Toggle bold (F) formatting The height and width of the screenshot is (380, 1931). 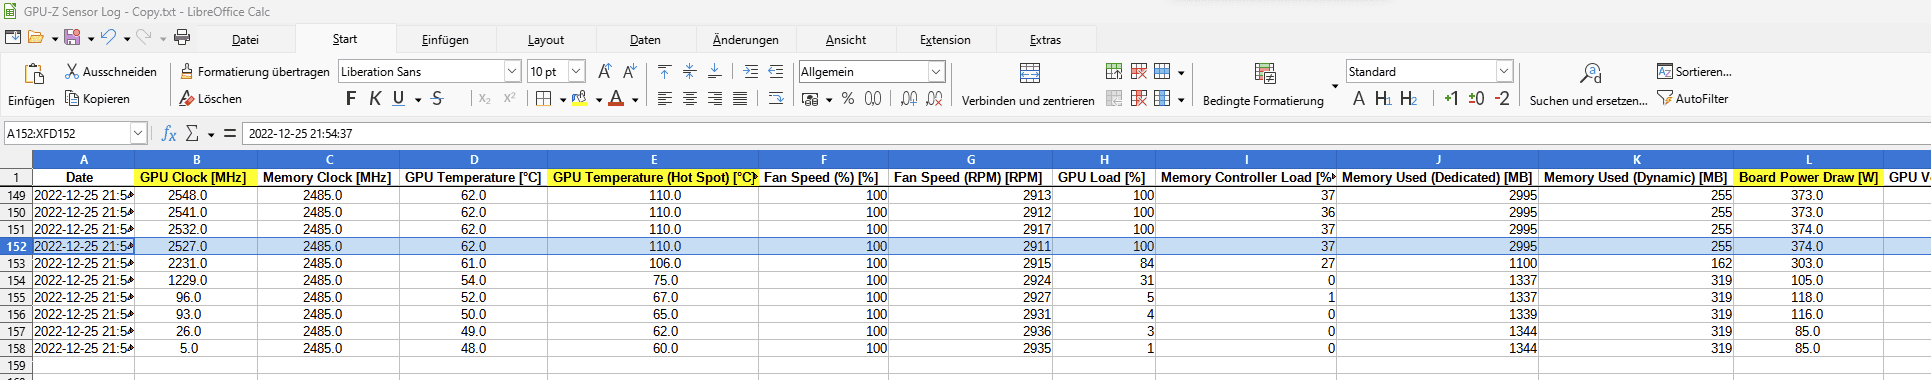coord(351,99)
